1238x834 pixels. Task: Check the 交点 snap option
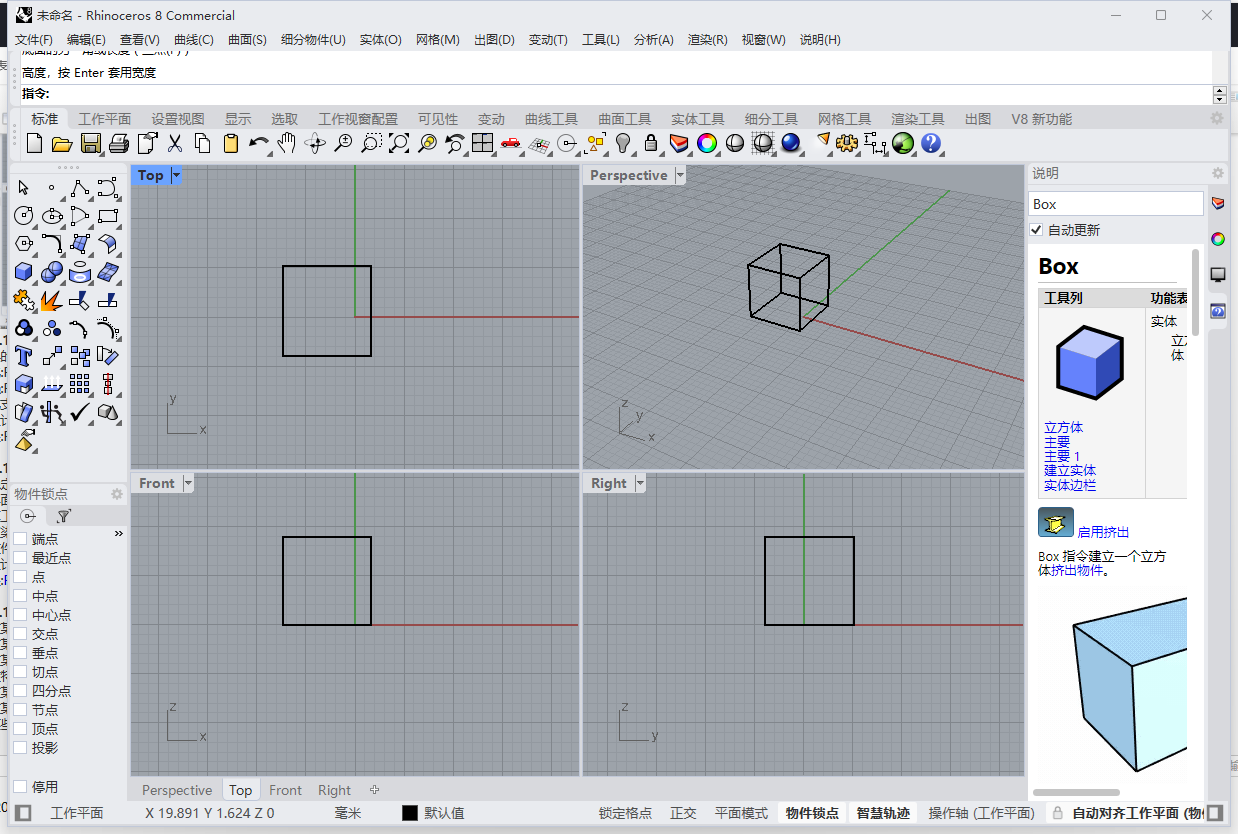(x=20, y=634)
